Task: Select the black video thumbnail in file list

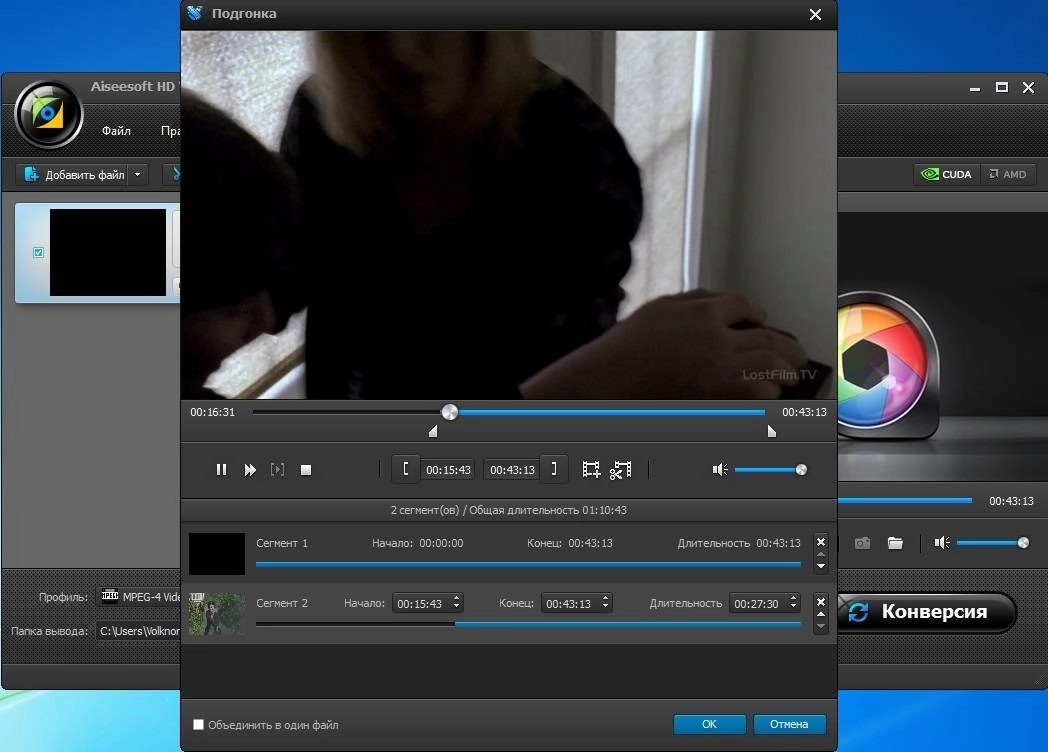Action: (x=108, y=252)
